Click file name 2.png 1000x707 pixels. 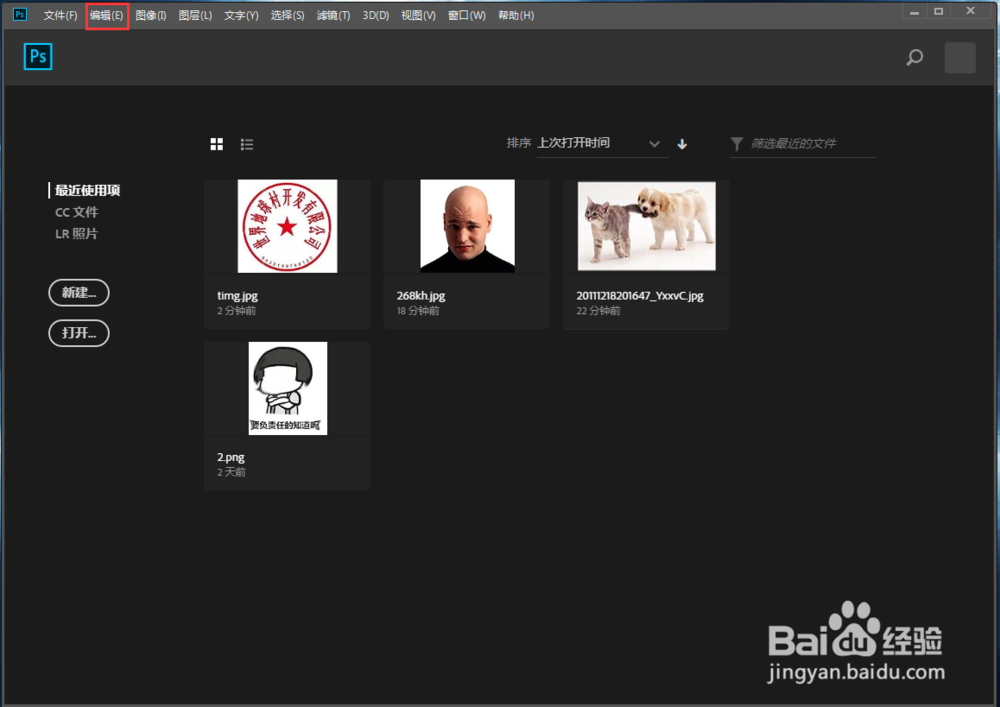tap(231, 457)
